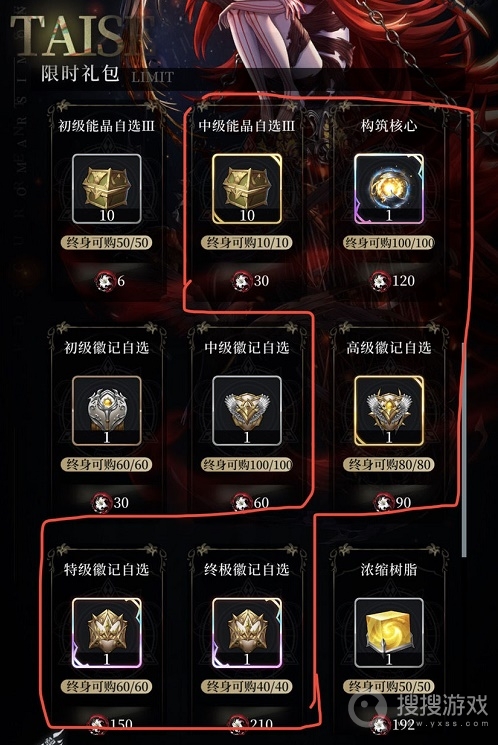This screenshot has height=745, width=498.
Task: Open the 构筑核心 orb item icon
Action: (x=389, y=189)
